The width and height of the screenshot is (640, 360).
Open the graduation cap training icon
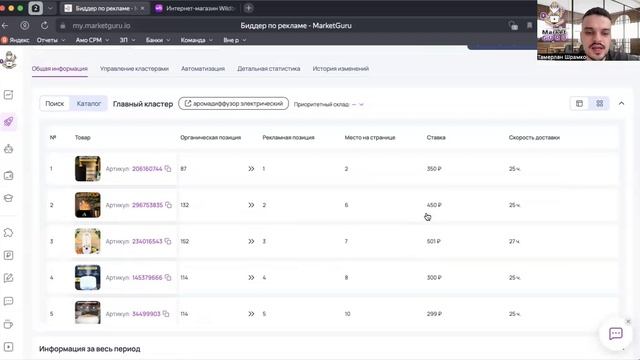[8, 198]
